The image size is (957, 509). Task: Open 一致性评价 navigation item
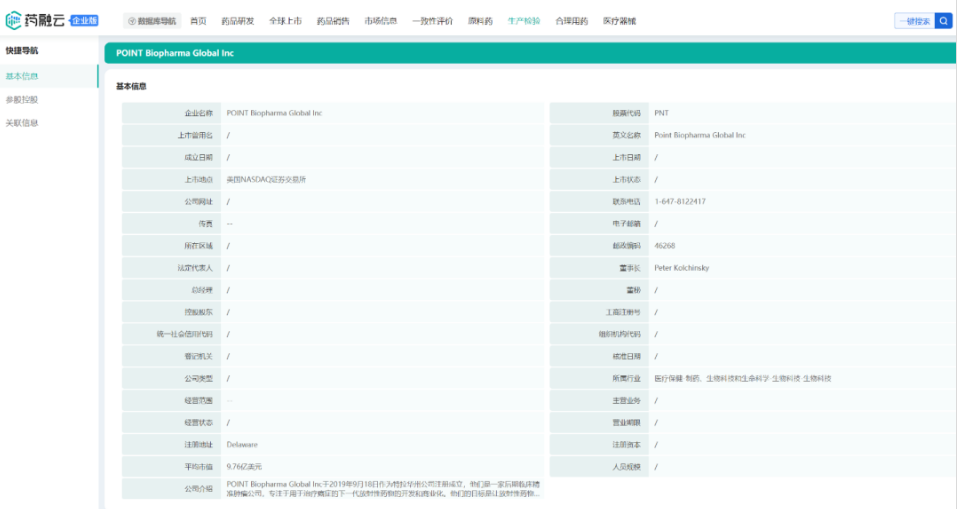pyautogui.click(x=432, y=21)
